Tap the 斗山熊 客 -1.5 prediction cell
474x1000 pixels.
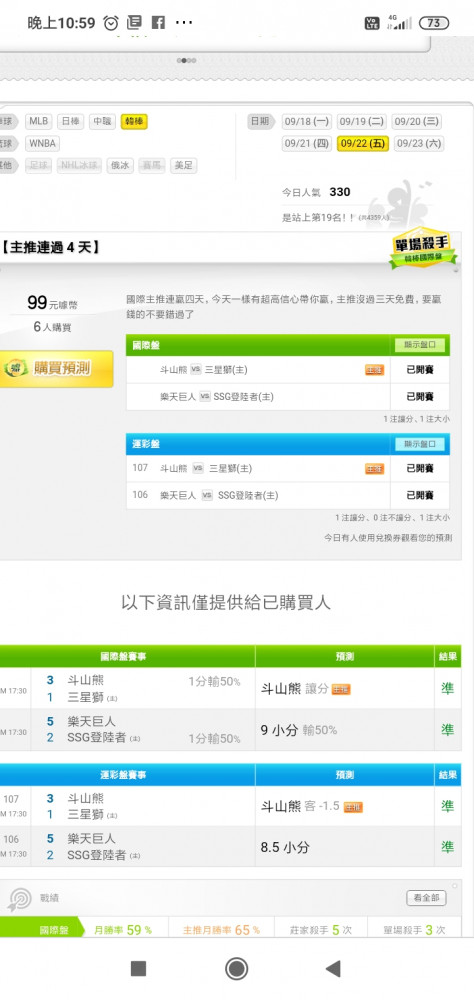coord(344,806)
